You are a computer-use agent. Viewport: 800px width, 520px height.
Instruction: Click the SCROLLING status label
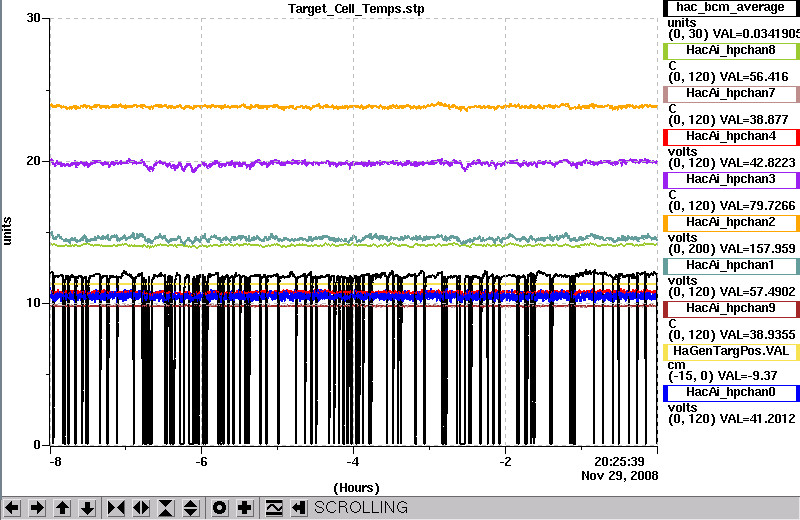point(361,507)
